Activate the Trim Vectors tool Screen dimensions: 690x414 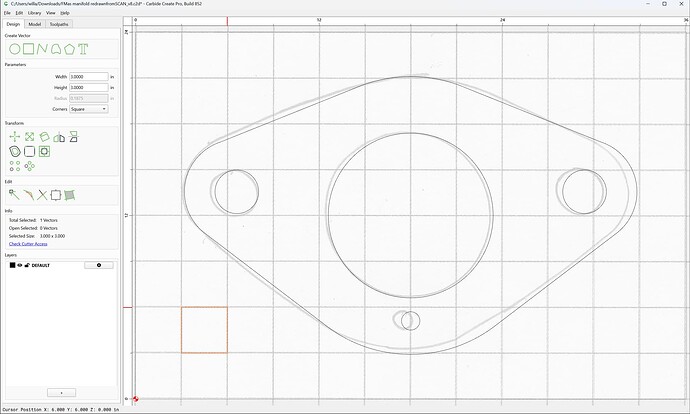[42, 194]
